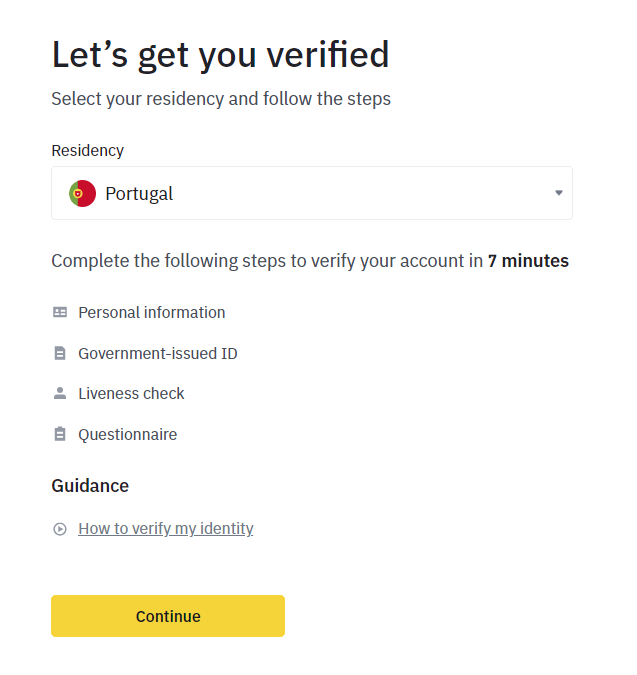Select the 'Personal information' step text
This screenshot has width=637, height=675.
pyautogui.click(x=151, y=312)
